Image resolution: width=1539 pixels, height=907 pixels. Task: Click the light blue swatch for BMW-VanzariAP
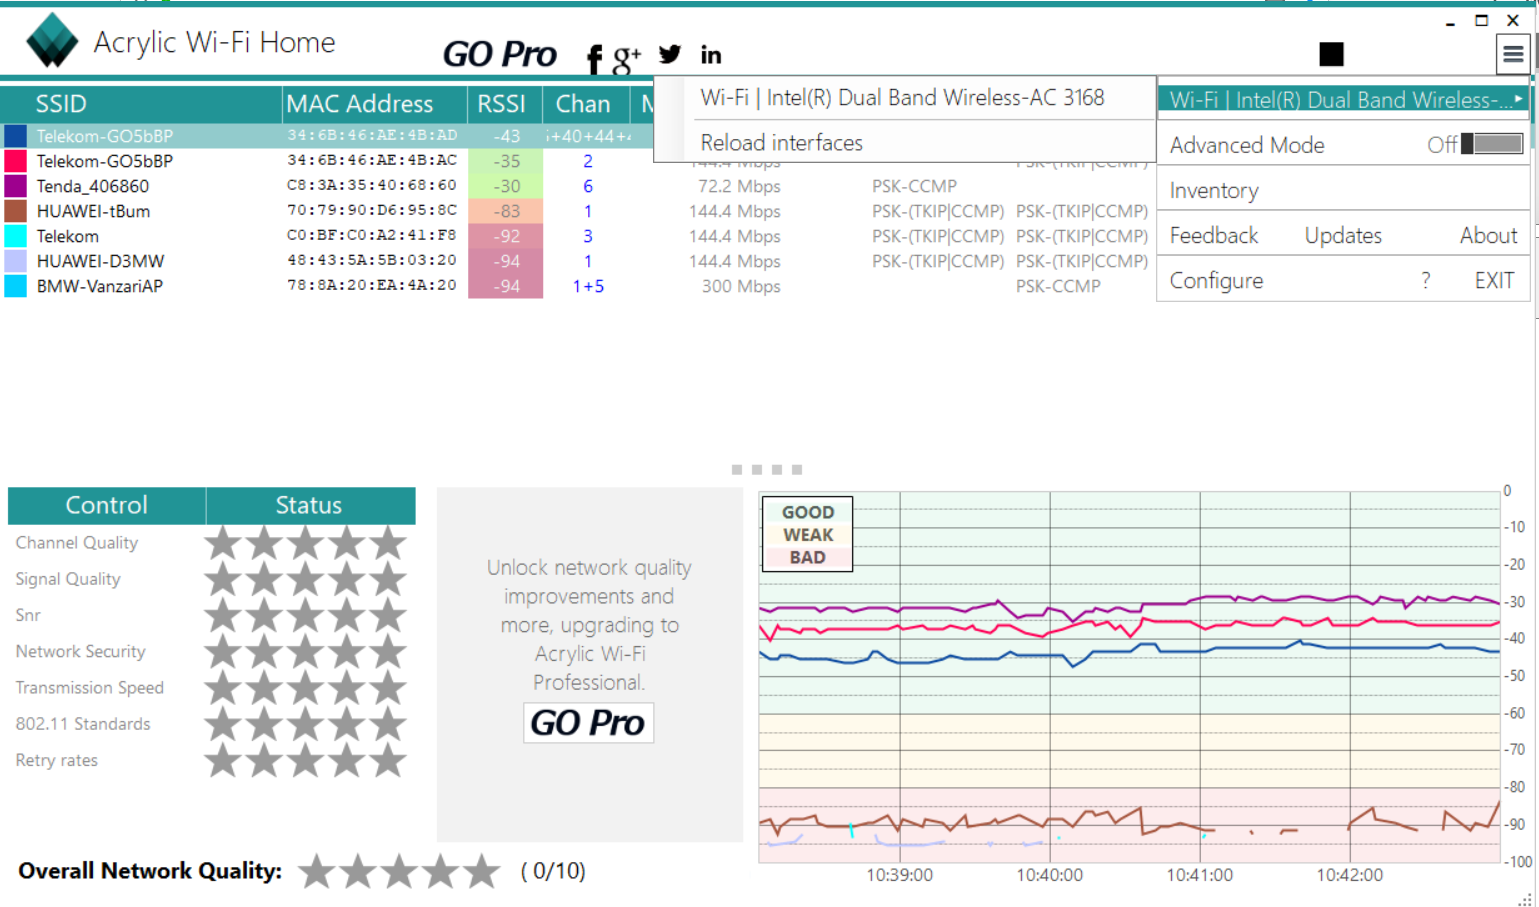pyautogui.click(x=16, y=285)
